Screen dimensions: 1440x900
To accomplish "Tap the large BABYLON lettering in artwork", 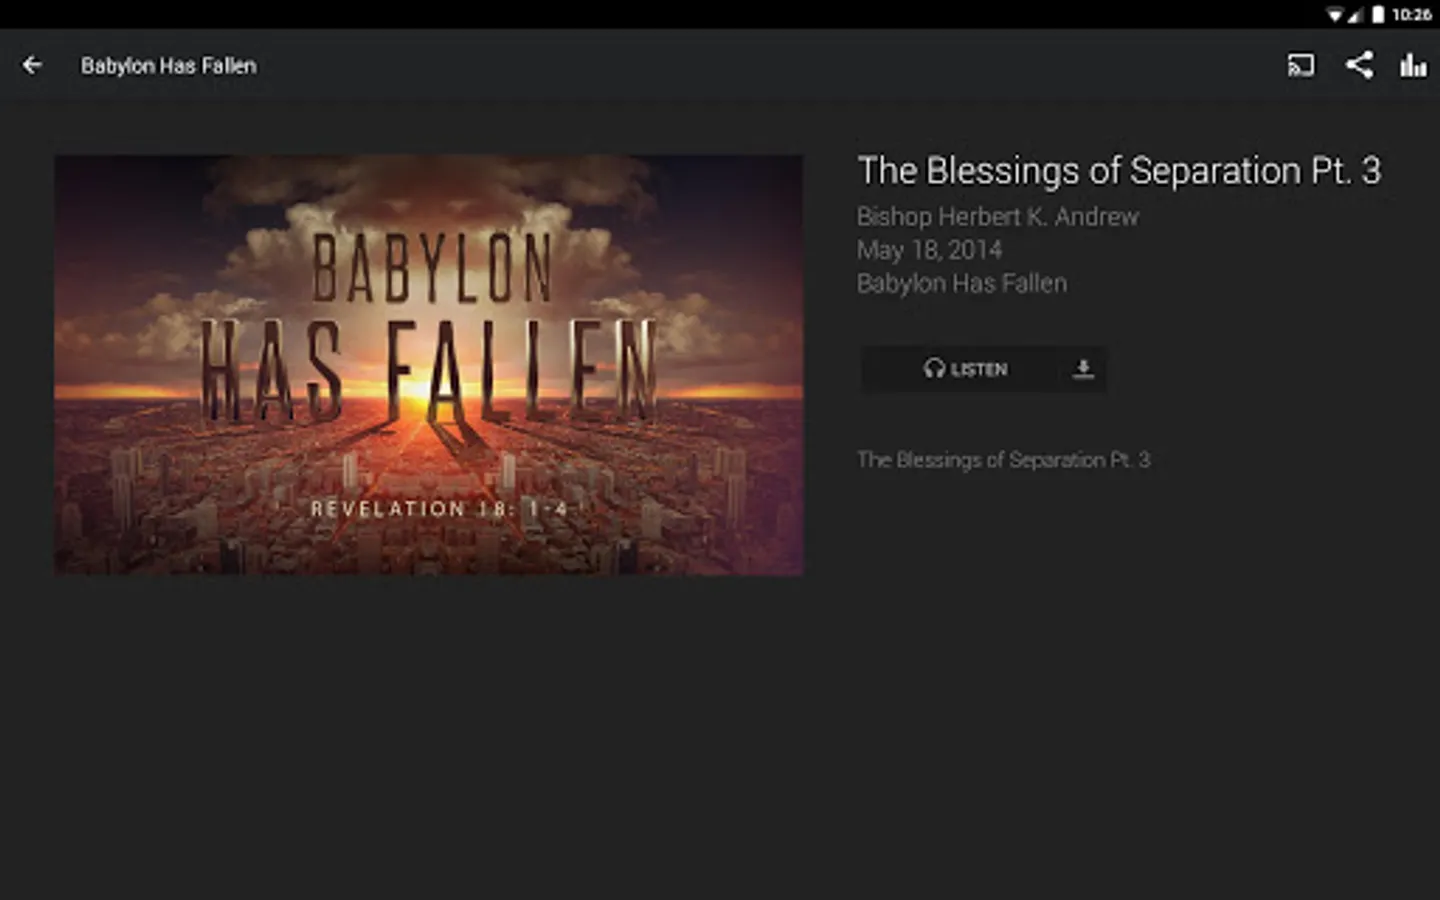I will pyautogui.click(x=432, y=268).
